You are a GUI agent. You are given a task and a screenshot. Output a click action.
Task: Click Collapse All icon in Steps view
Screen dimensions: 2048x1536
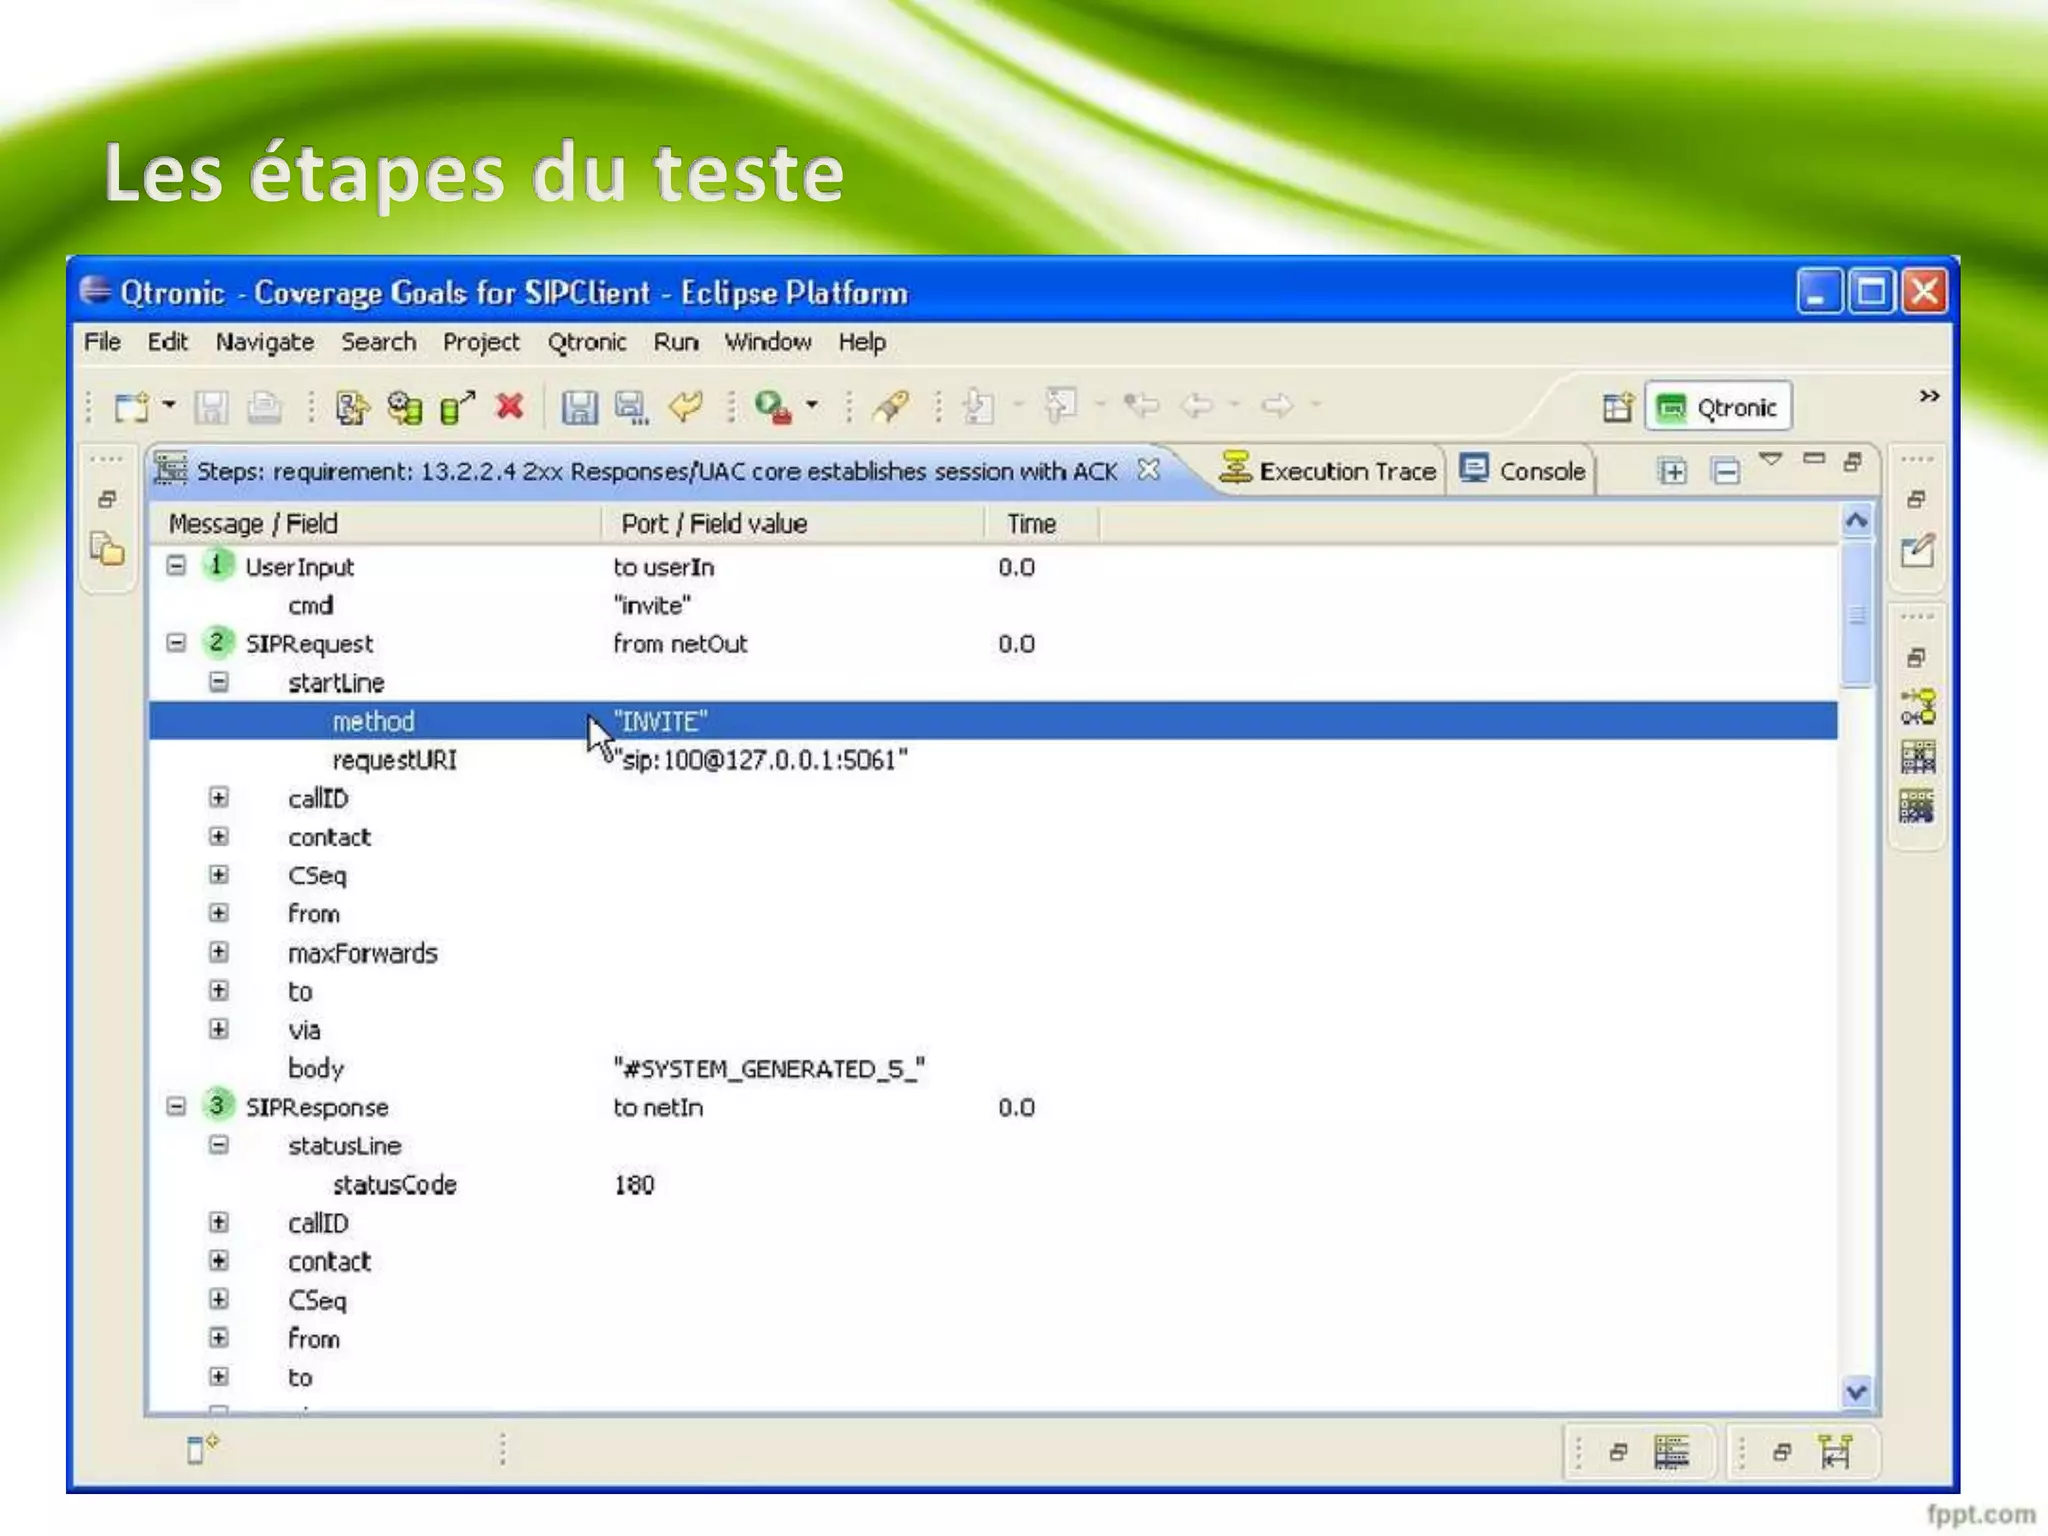(1726, 471)
